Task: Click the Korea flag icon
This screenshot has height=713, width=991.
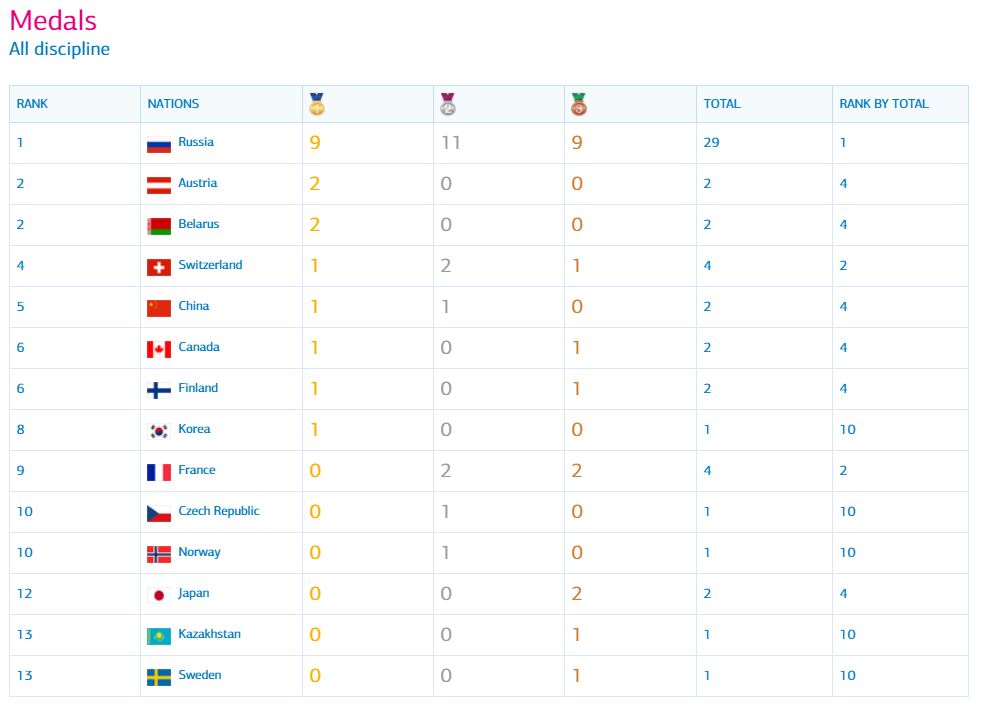Action: [x=159, y=431]
